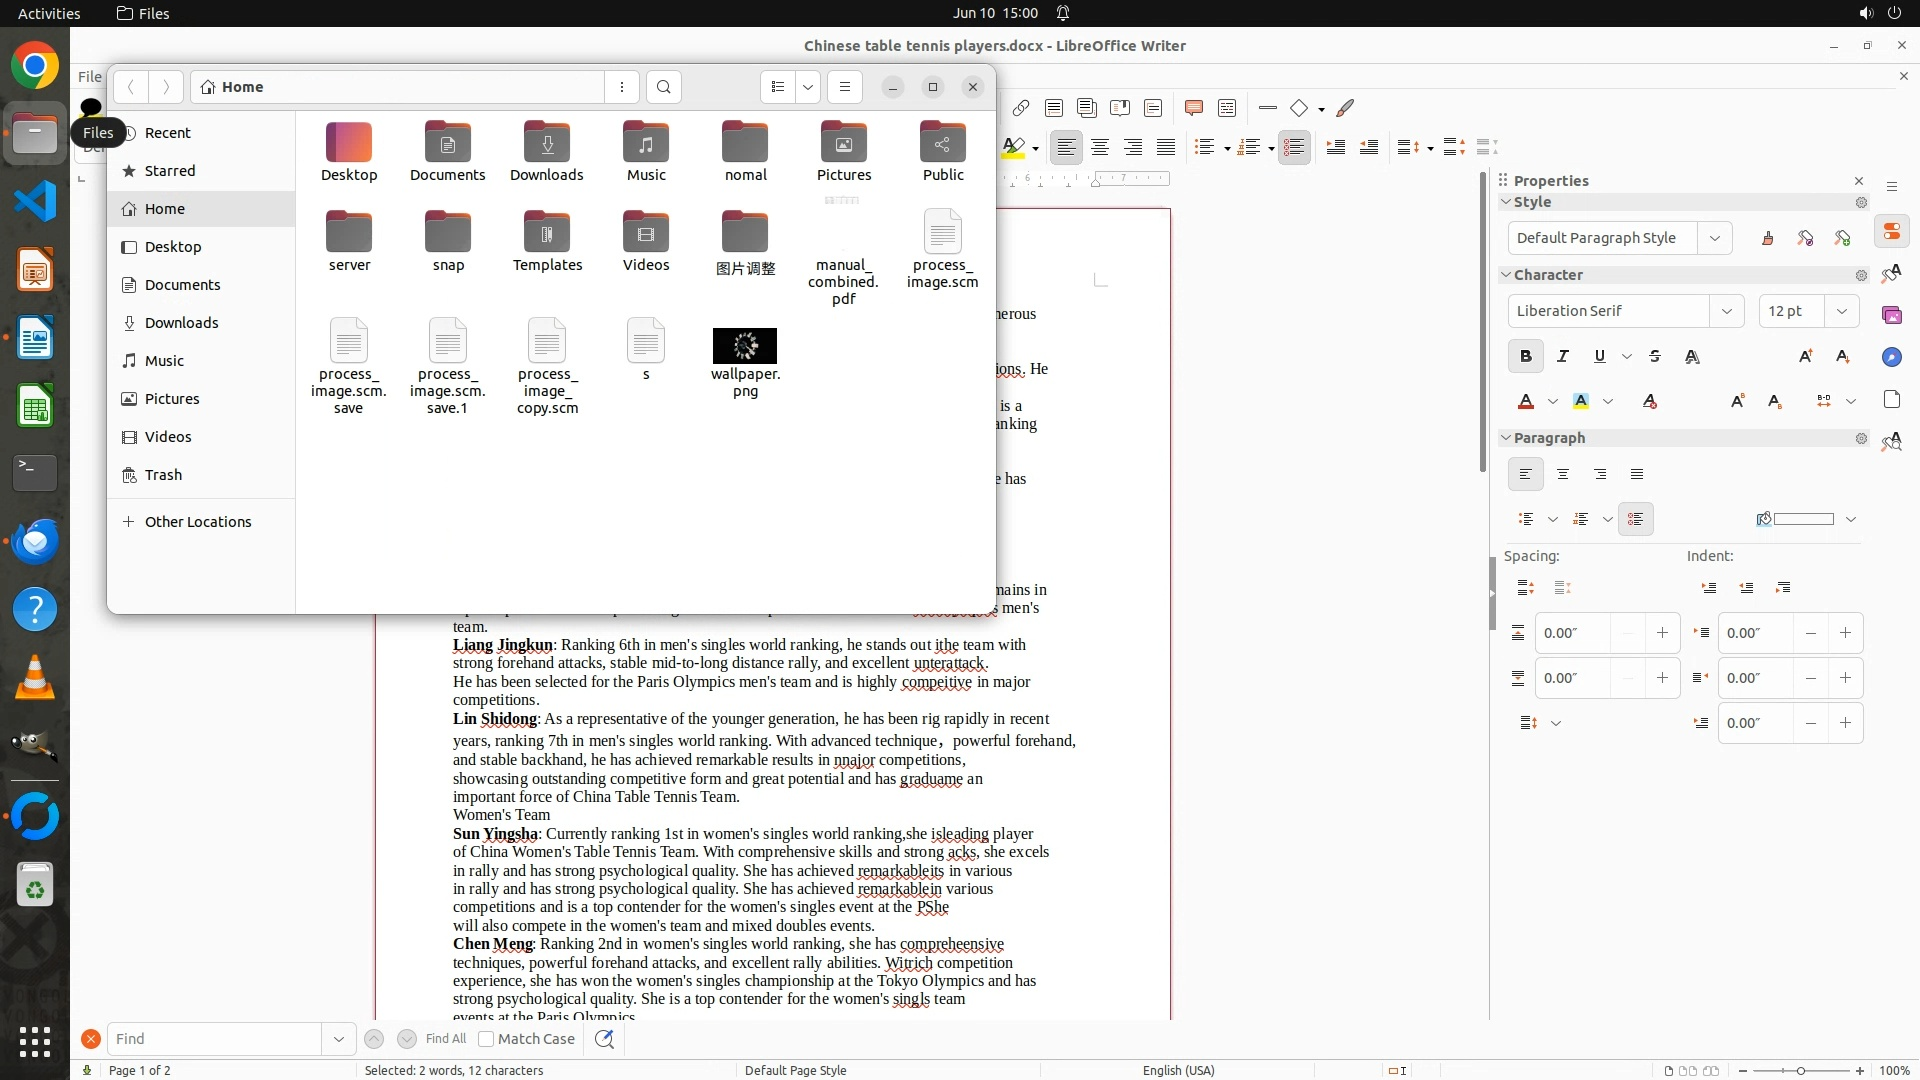Click the Justified alignment toolbar icon

pyautogui.click(x=1166, y=147)
